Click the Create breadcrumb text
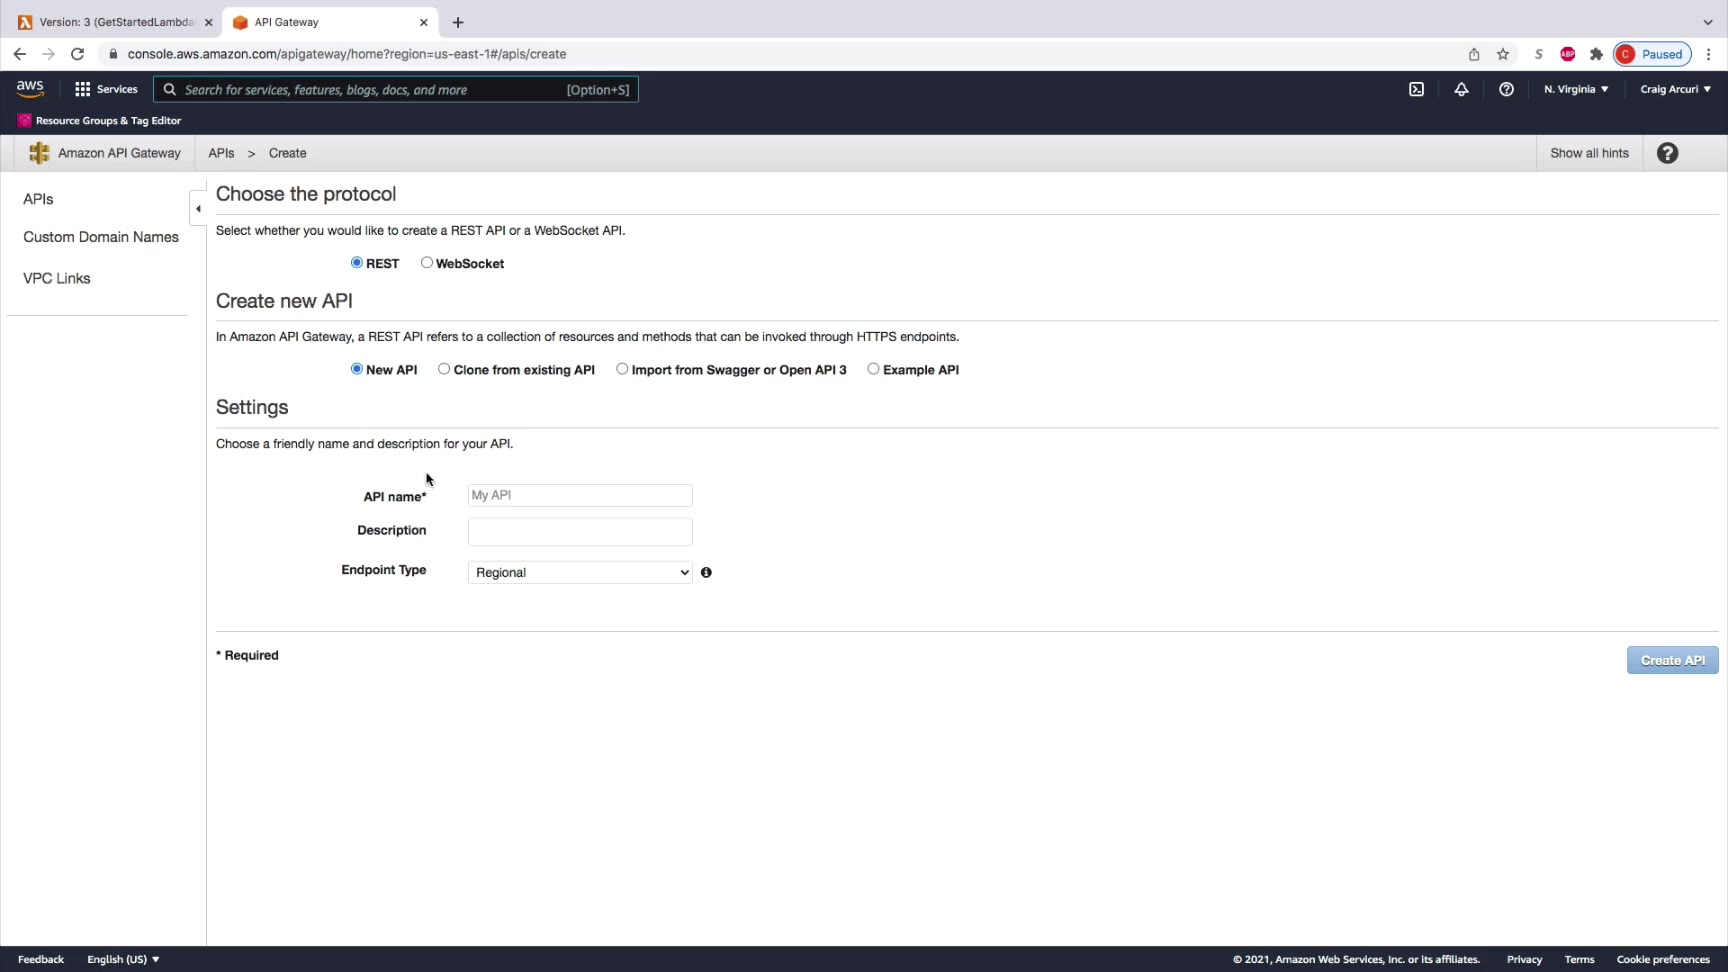 coord(287,153)
